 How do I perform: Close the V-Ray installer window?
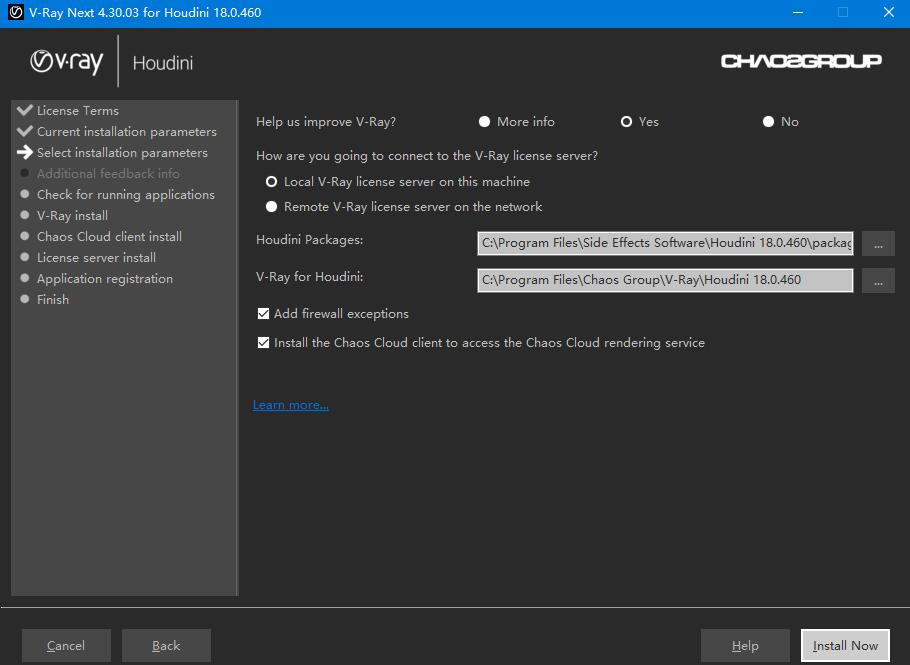(889, 12)
